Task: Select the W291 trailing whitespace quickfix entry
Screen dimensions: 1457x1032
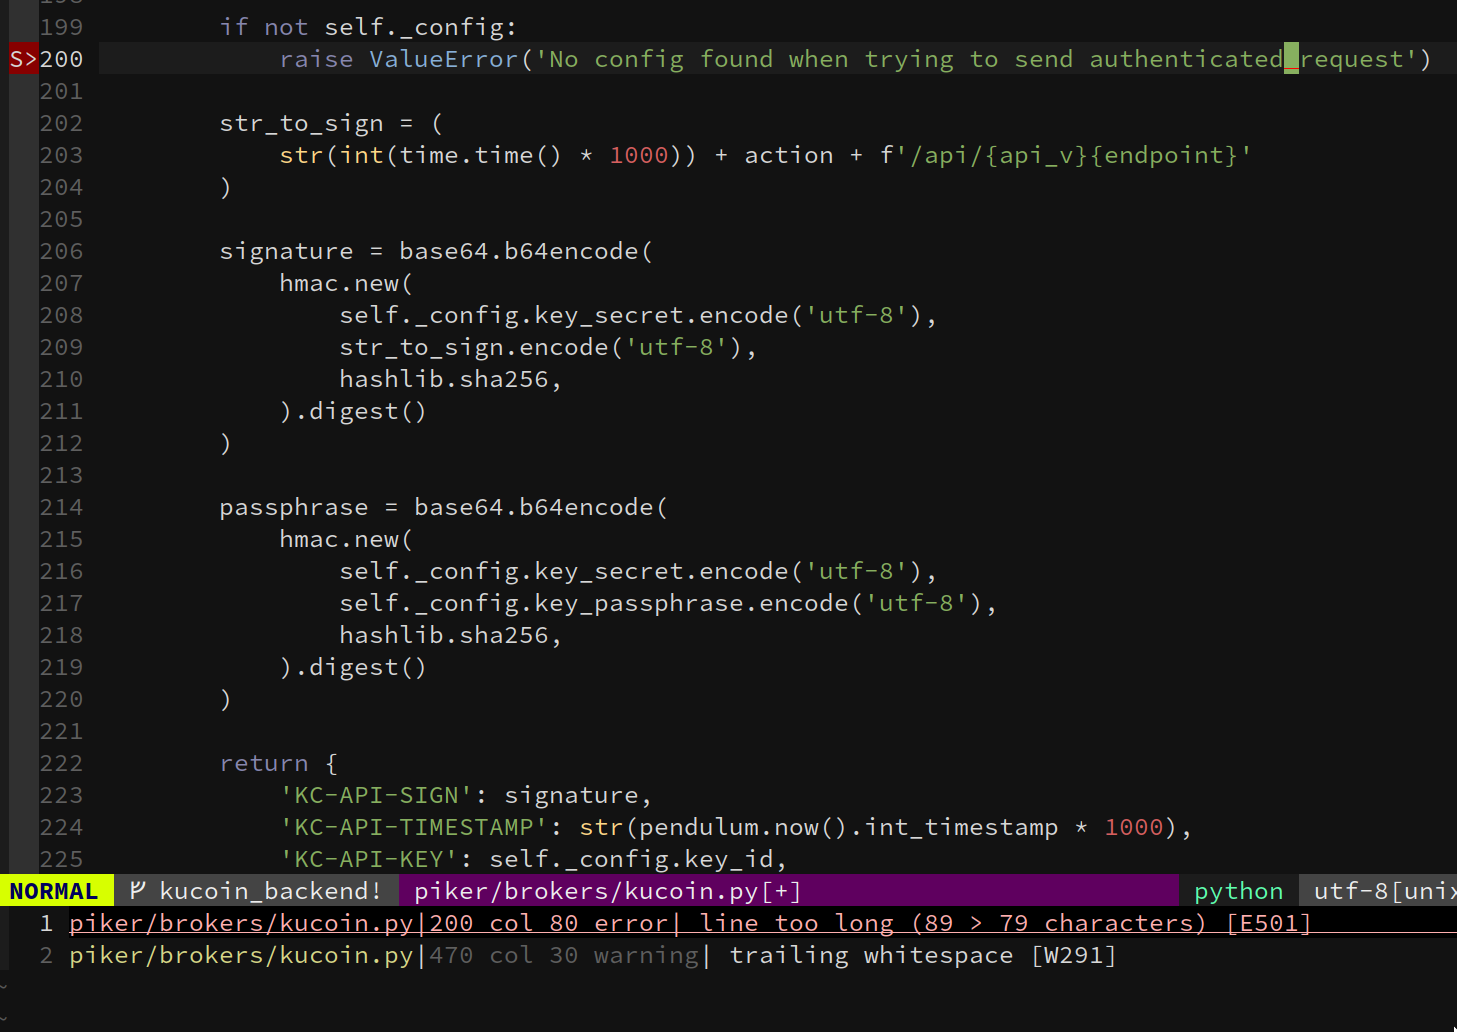Action: point(593,955)
